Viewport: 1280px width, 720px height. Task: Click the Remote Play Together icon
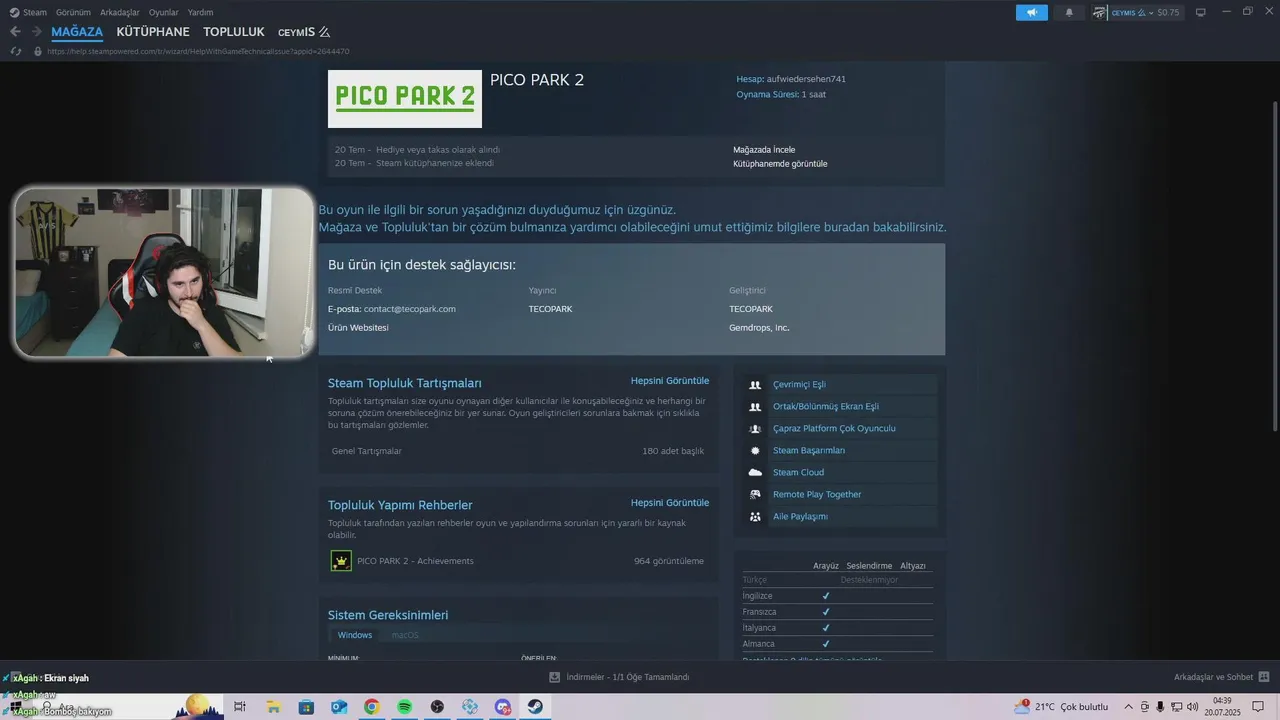(x=755, y=495)
